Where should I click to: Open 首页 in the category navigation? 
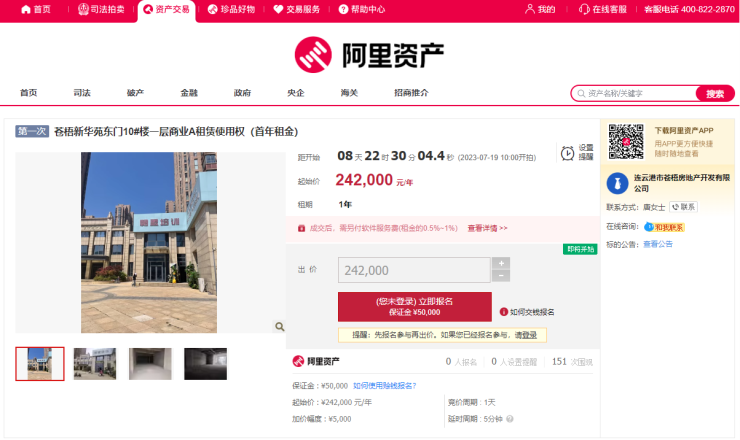pos(28,93)
